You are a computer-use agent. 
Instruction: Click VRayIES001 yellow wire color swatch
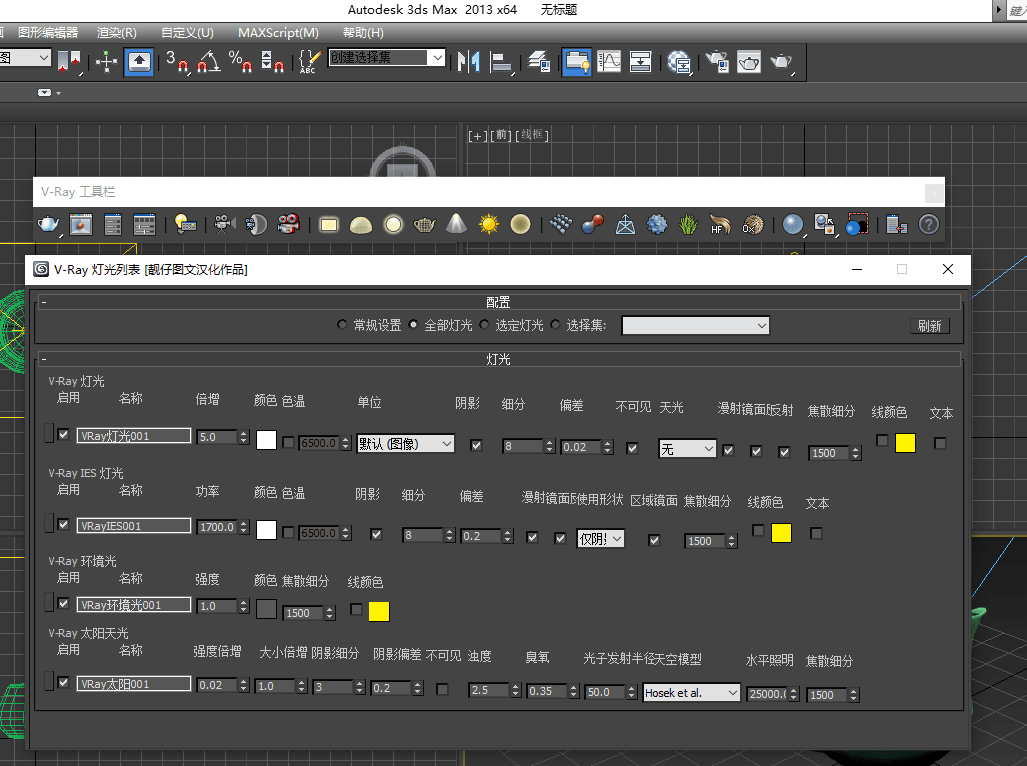pyautogui.click(x=781, y=533)
